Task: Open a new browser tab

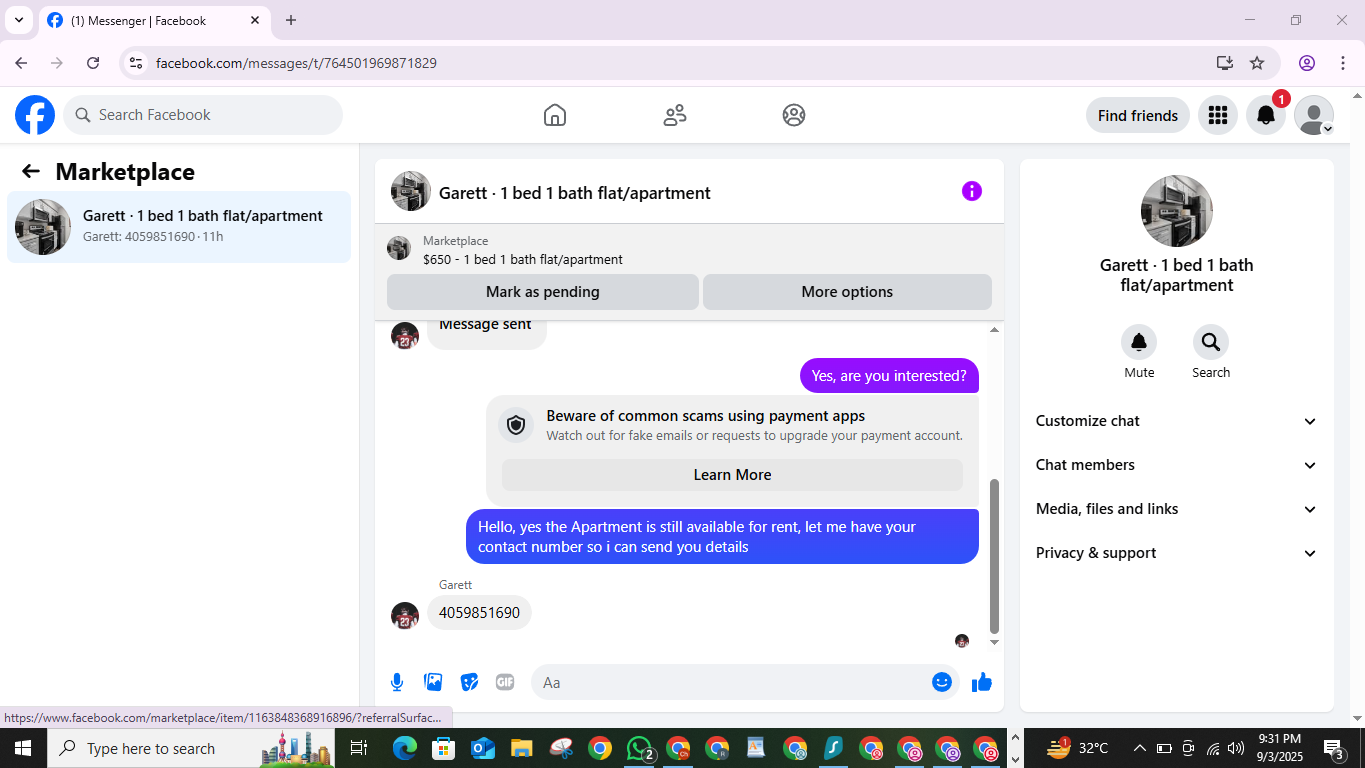Action: (291, 20)
